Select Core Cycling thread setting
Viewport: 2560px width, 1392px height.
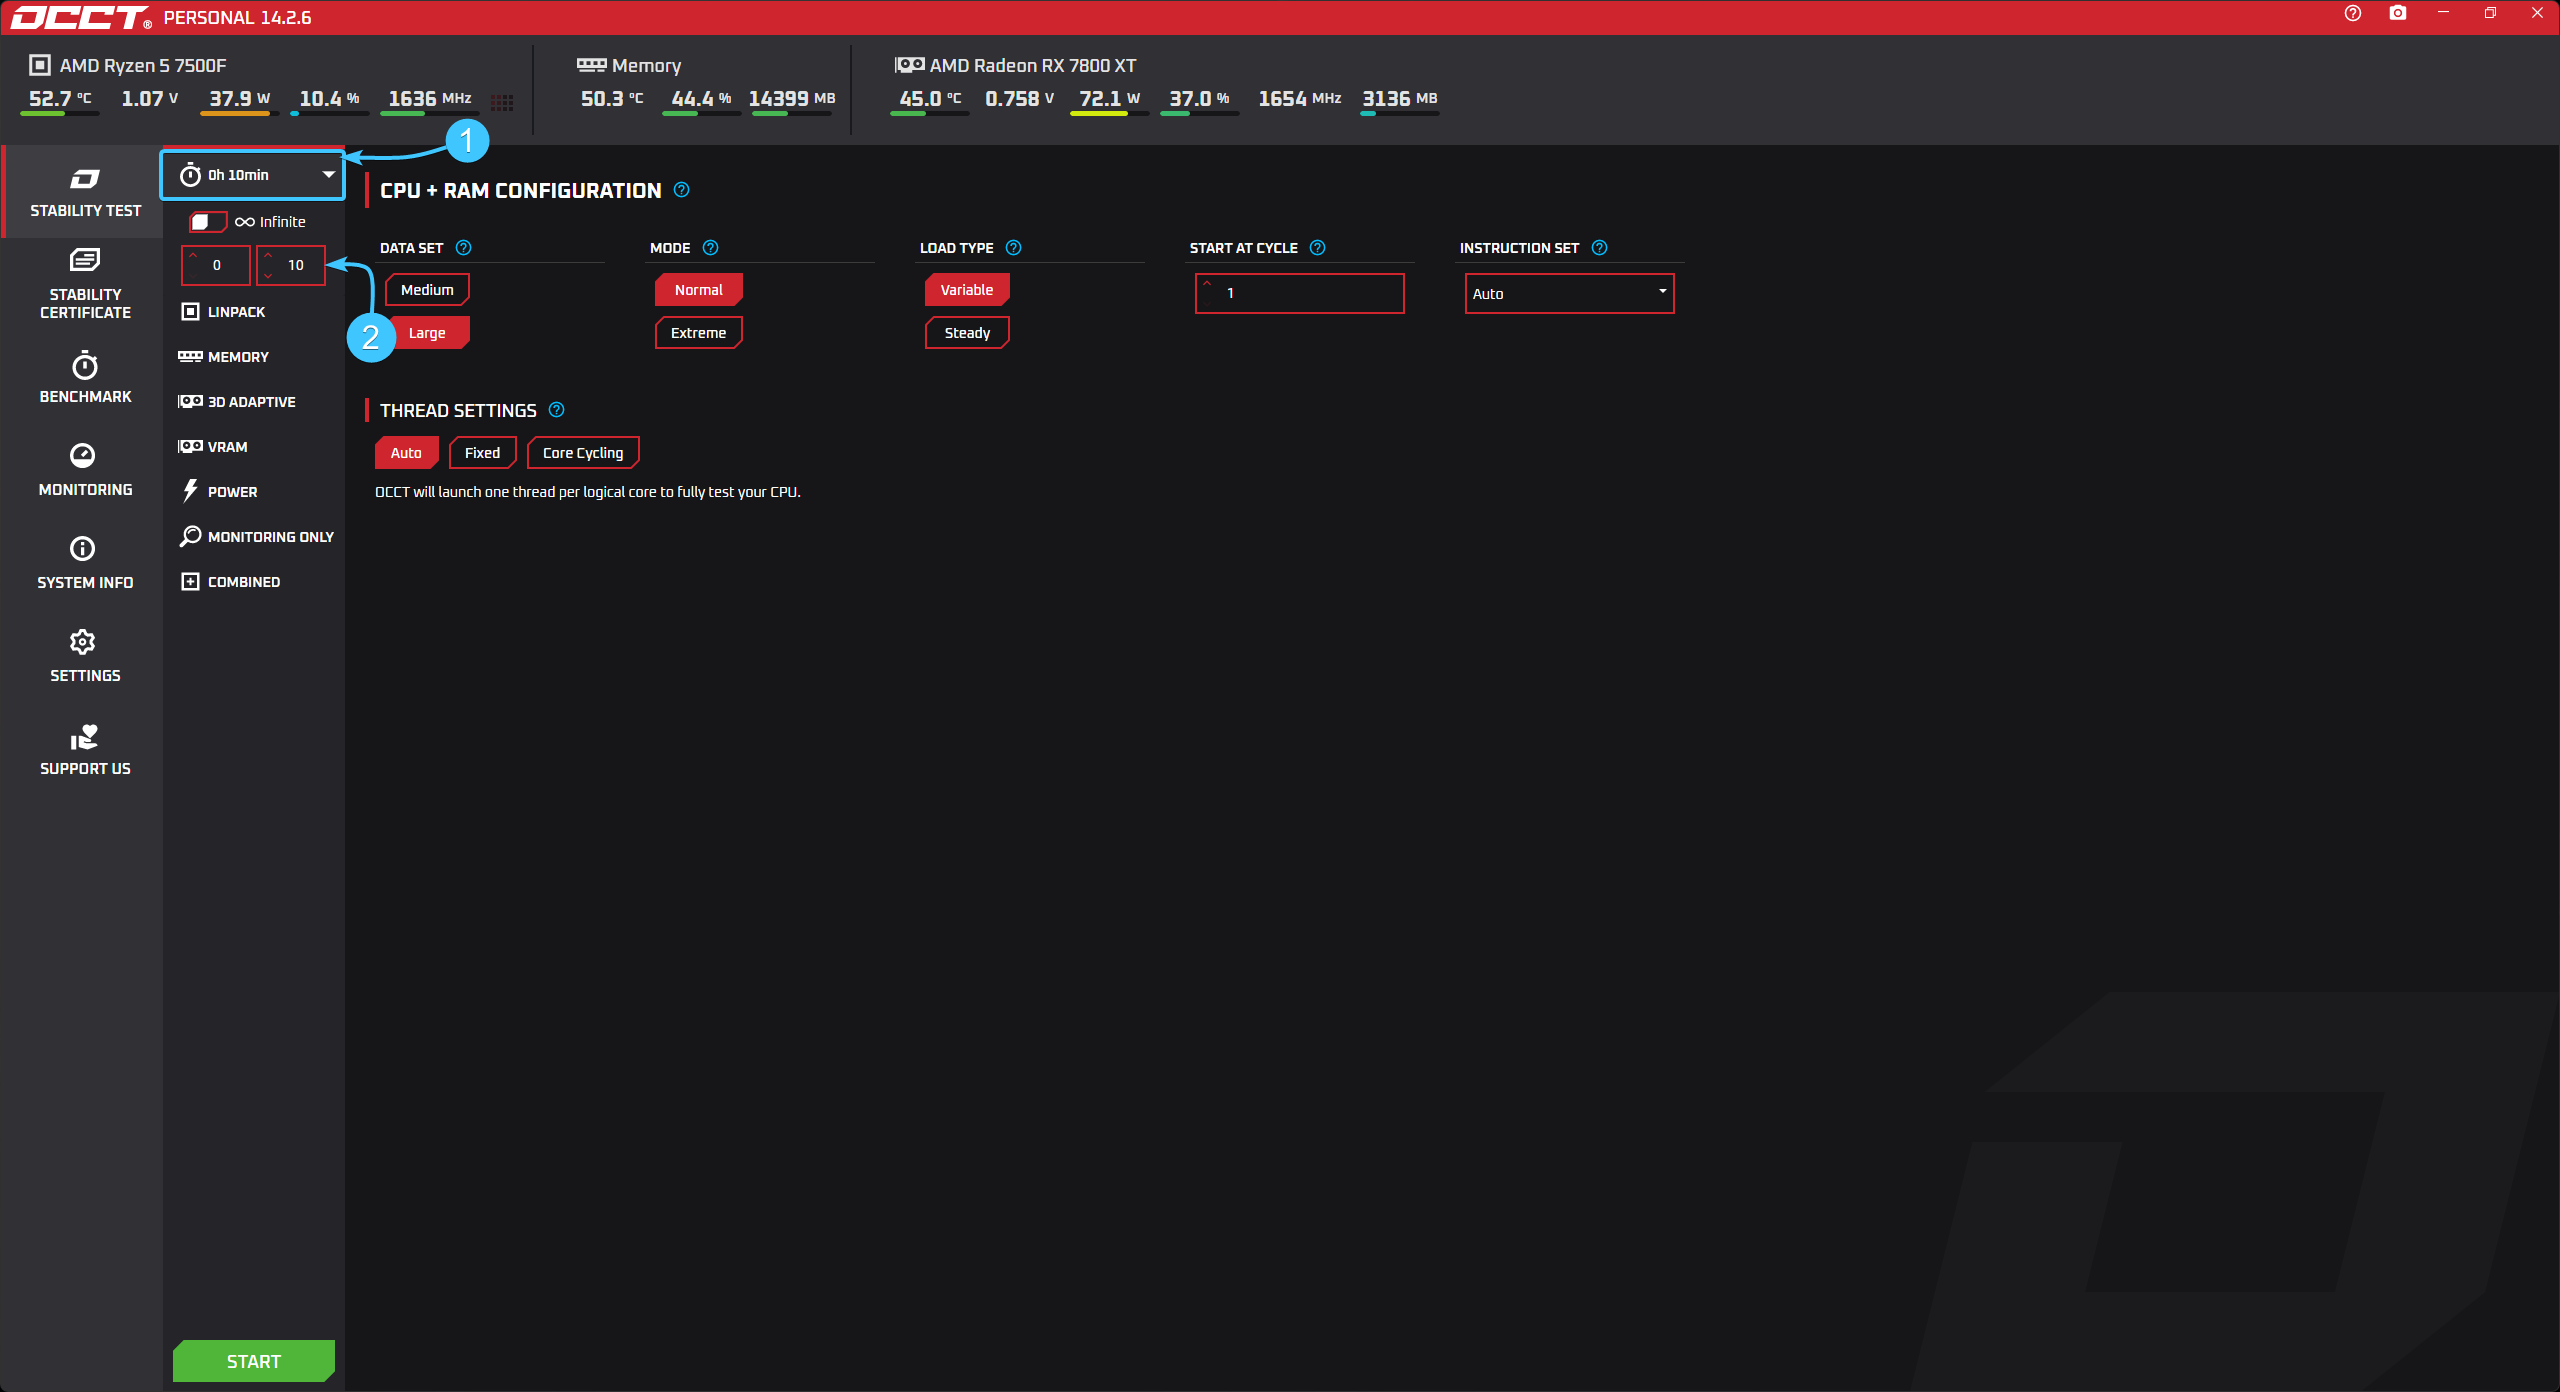[x=582, y=453]
